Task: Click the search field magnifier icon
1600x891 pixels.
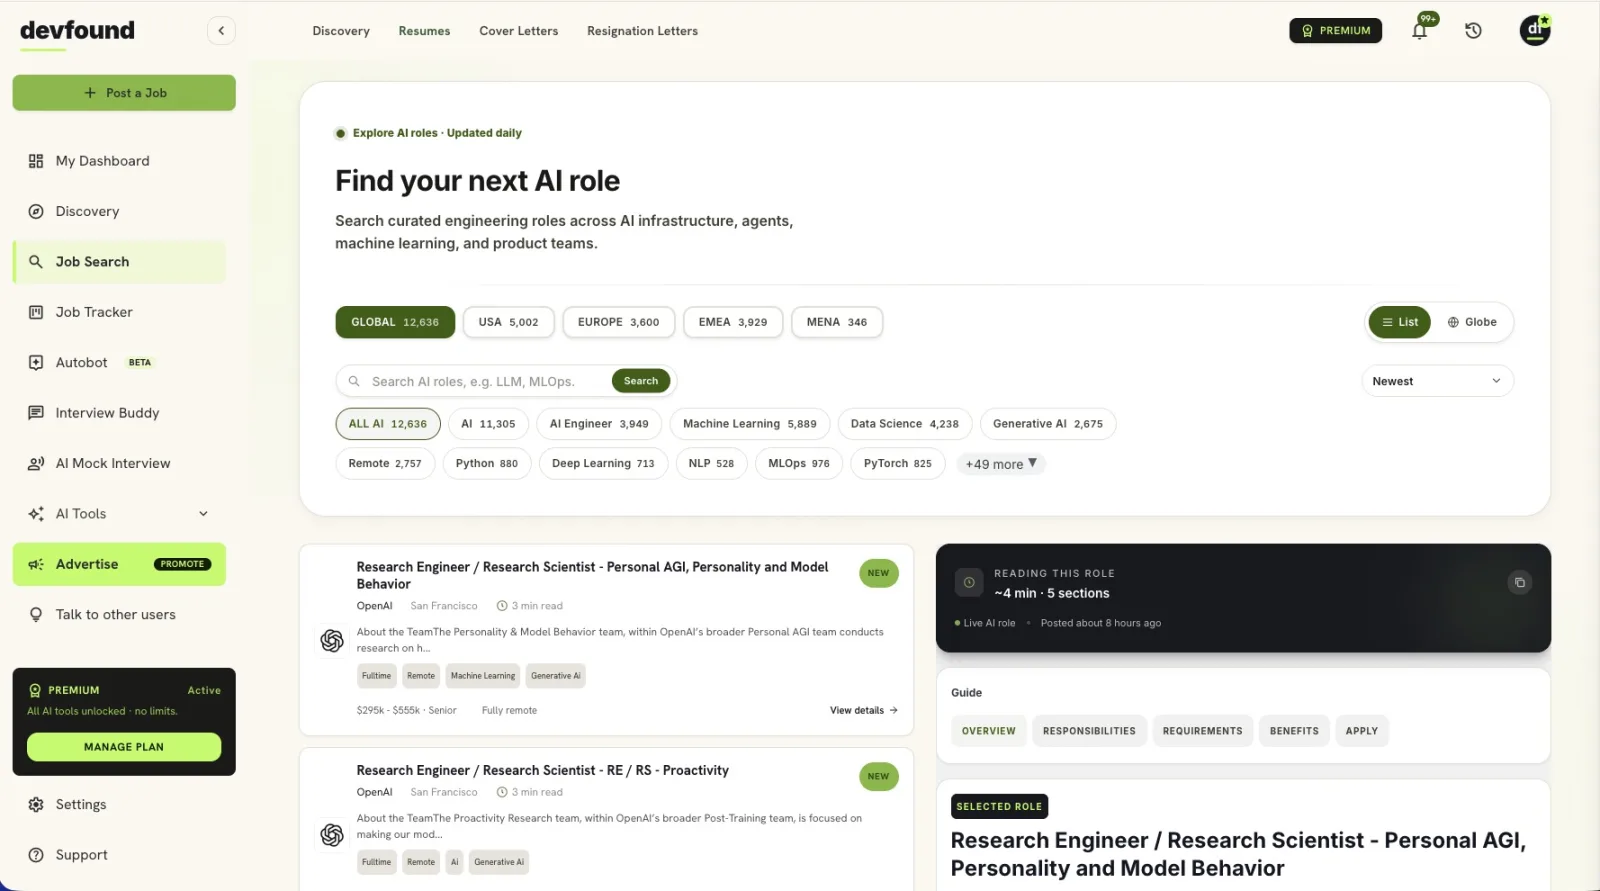Action: pos(354,381)
